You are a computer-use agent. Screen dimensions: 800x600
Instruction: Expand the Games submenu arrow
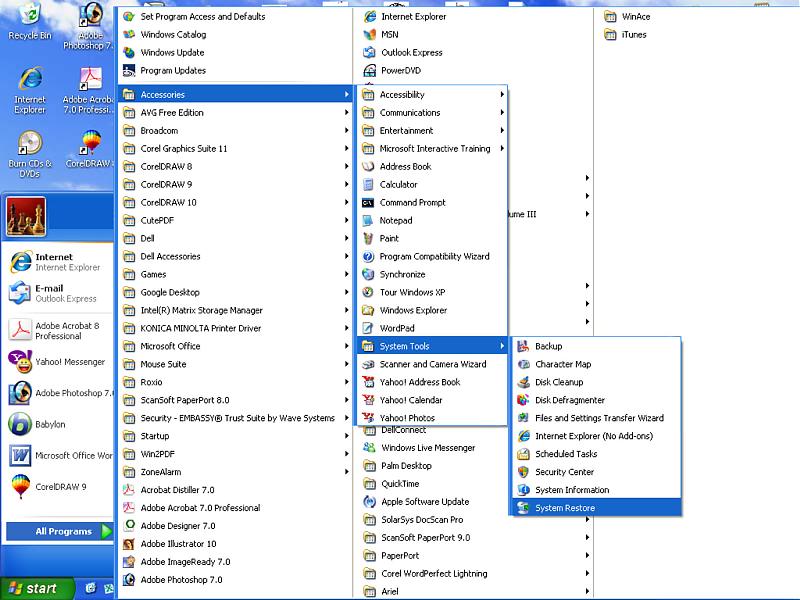pos(346,274)
